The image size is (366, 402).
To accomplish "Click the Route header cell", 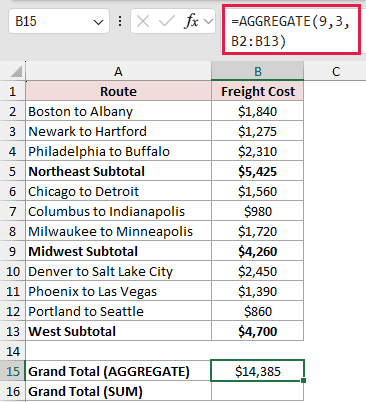I will pos(118,91).
